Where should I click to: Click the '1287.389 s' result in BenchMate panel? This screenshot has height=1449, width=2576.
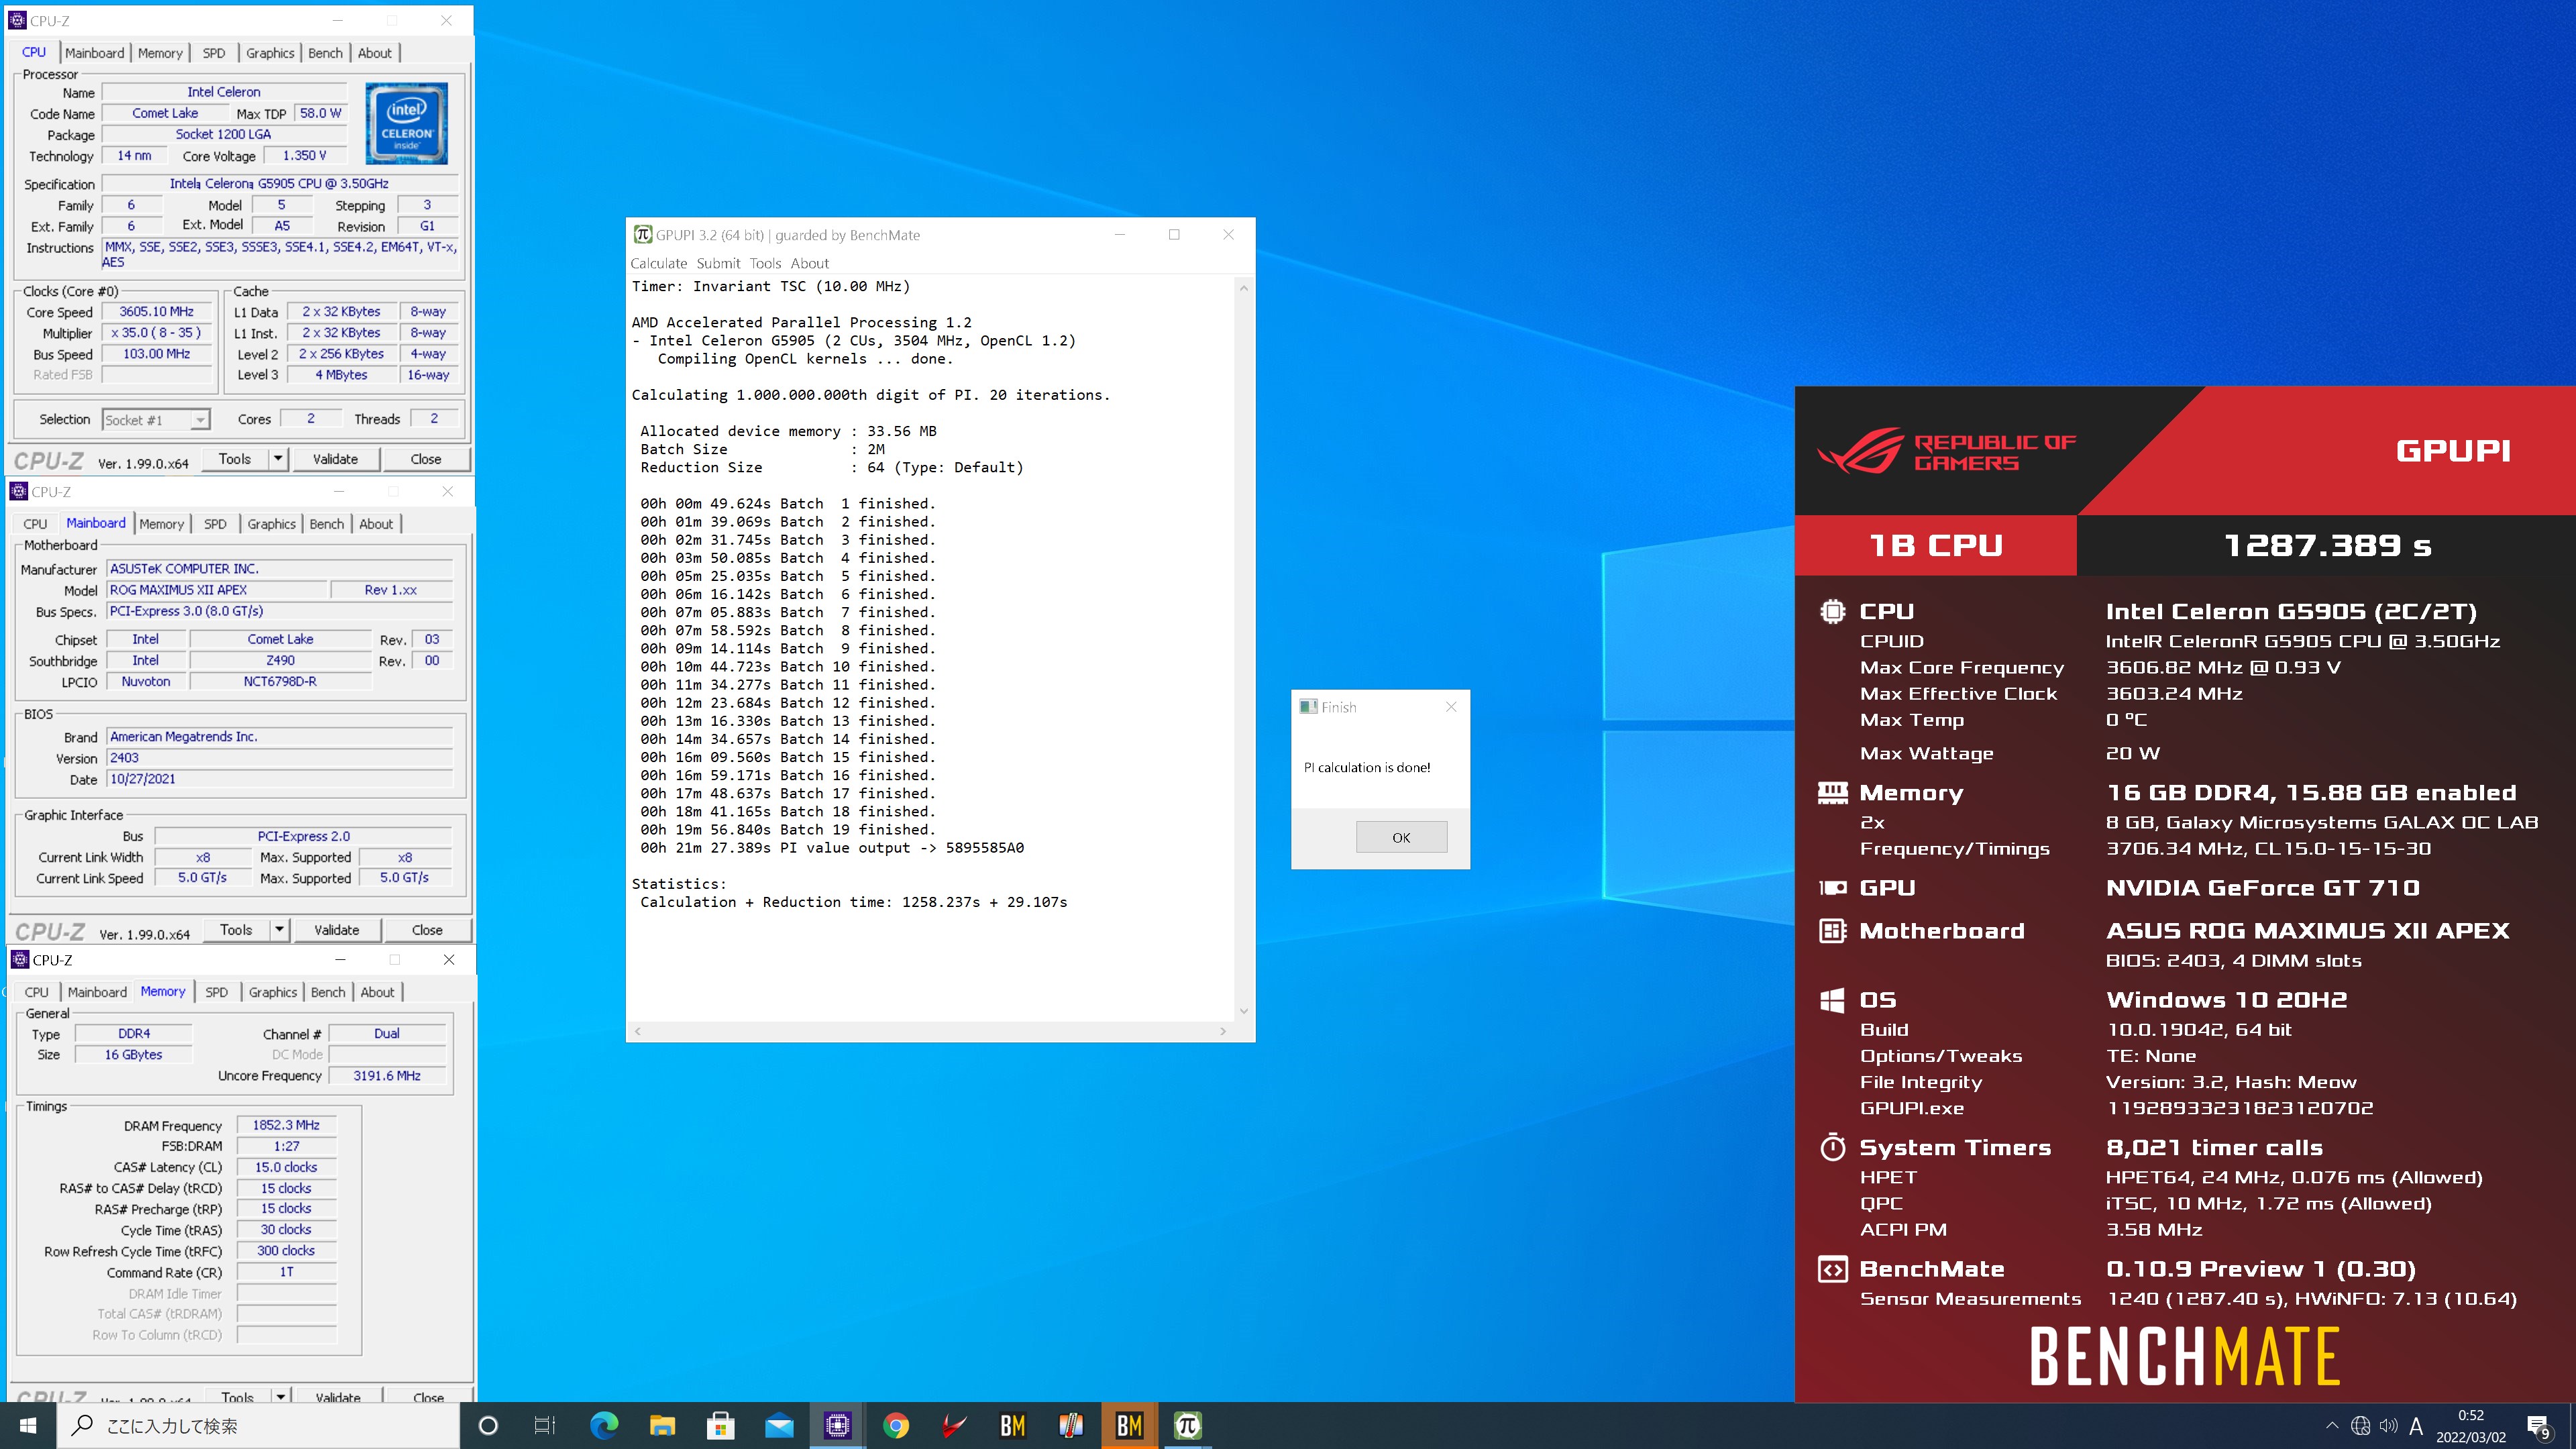coord(2327,545)
